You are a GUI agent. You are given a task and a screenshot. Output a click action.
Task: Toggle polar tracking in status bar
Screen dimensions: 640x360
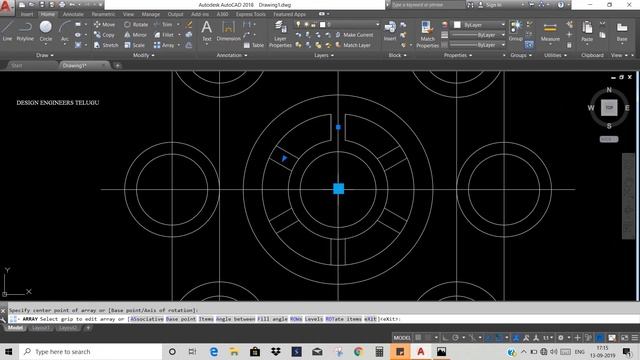[x=456, y=338]
